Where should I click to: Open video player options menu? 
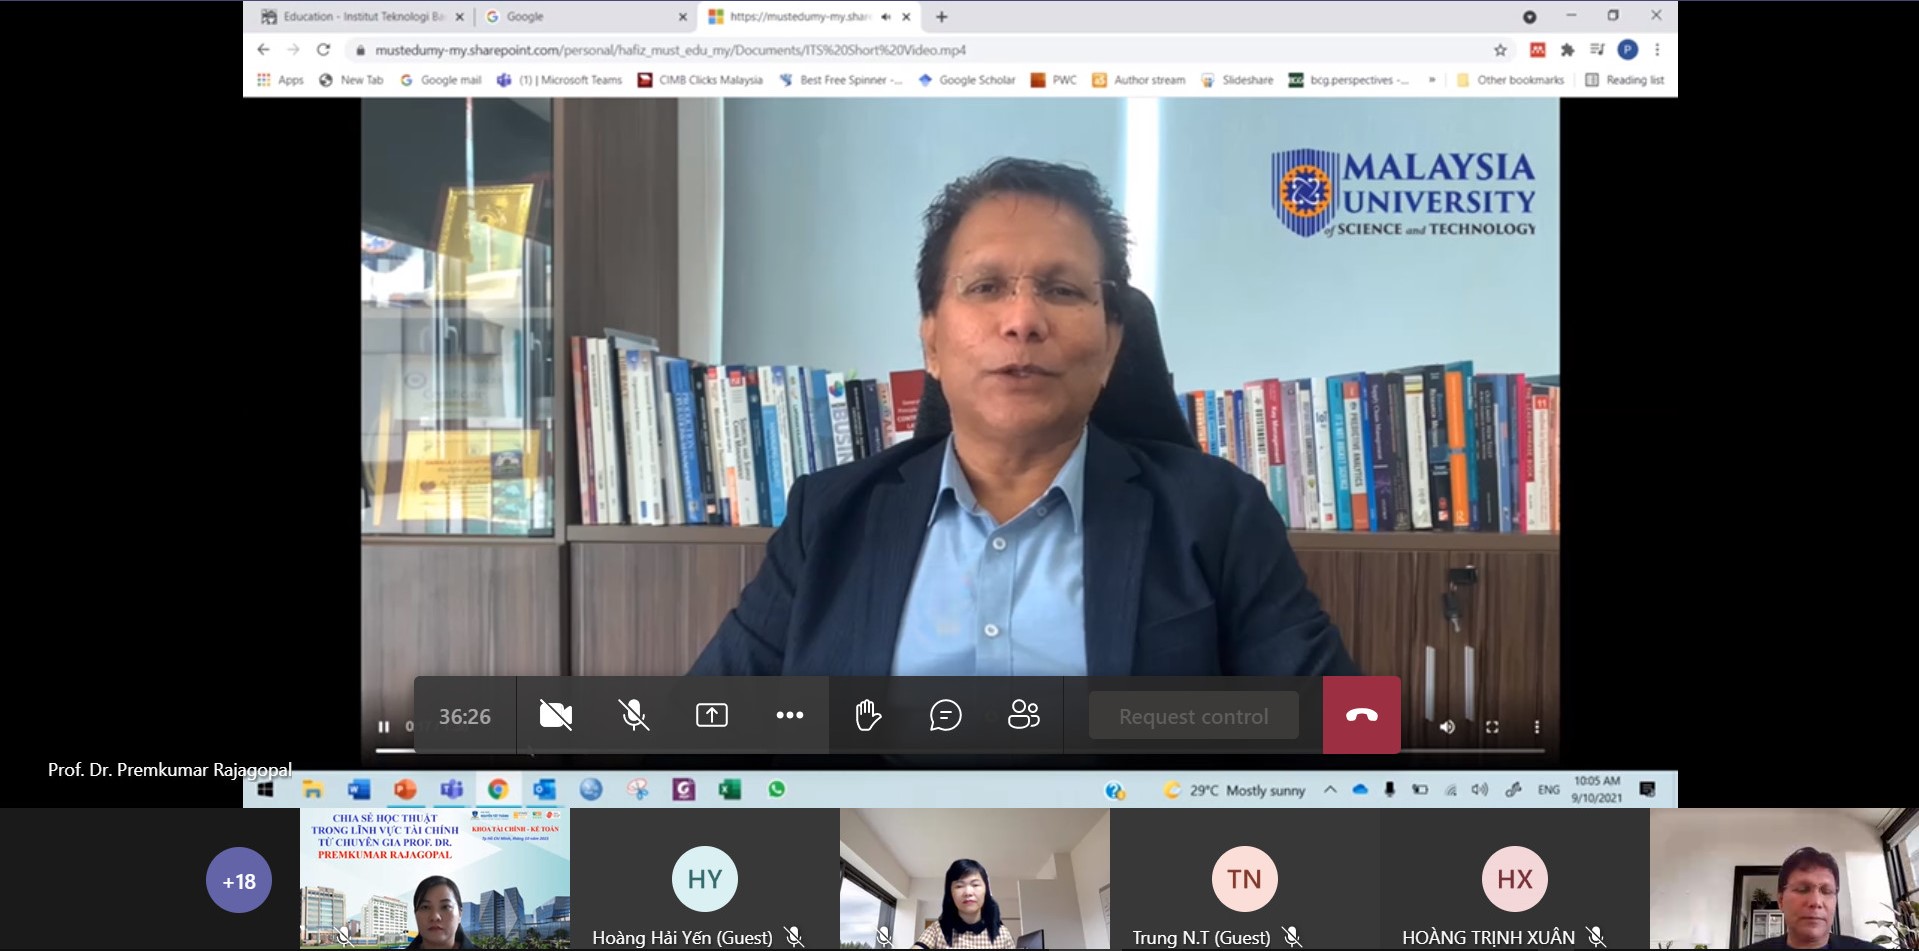click(x=1537, y=727)
